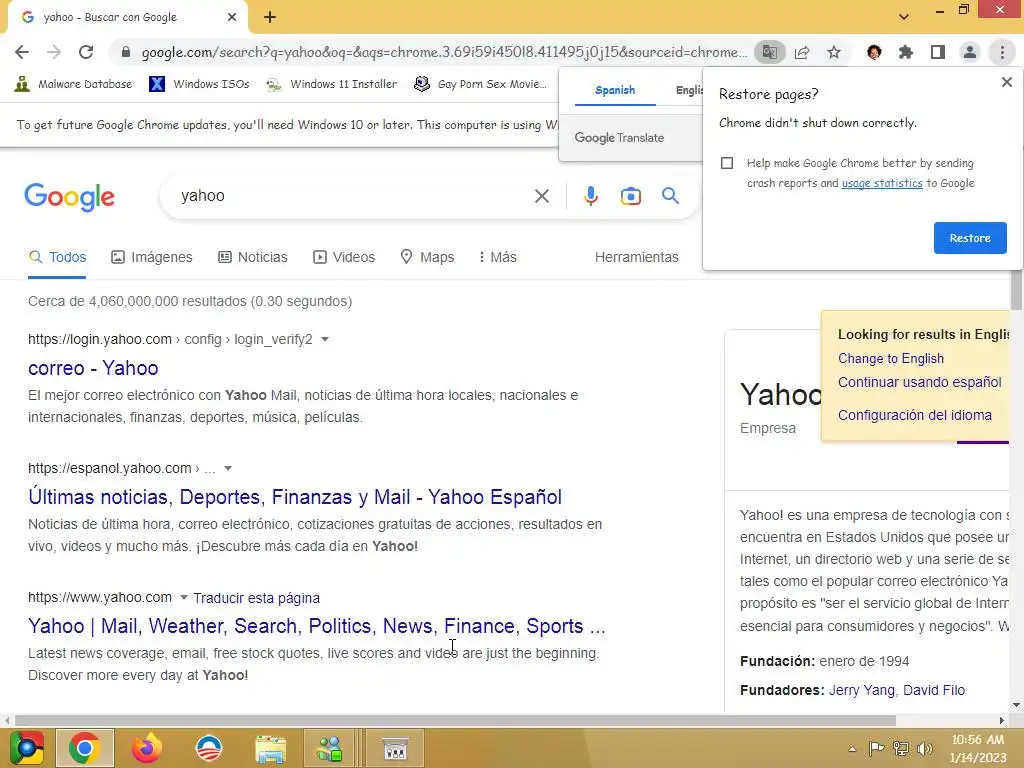Image resolution: width=1024 pixels, height=768 pixels.
Task: Open Chrome from the taskbar
Action: point(84,748)
